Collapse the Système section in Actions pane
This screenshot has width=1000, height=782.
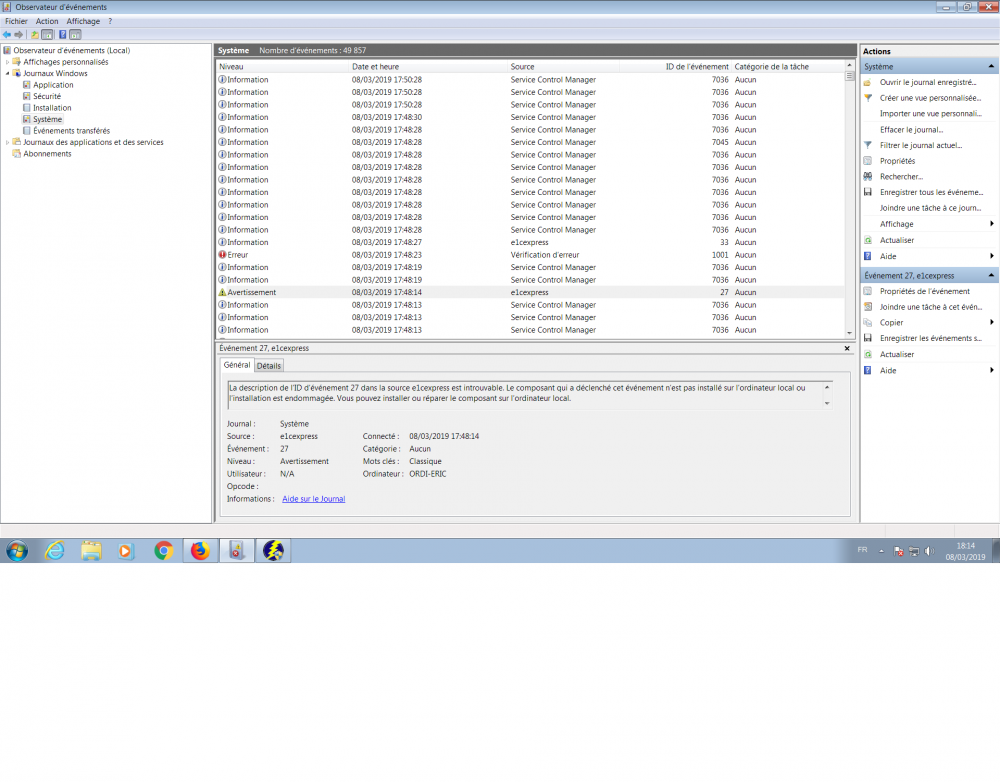[x=991, y=67]
